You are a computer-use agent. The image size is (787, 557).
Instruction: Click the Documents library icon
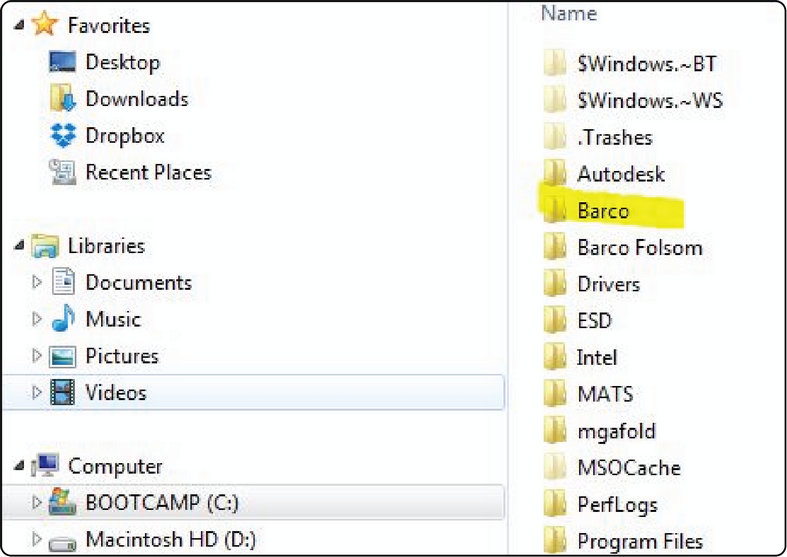(x=63, y=282)
